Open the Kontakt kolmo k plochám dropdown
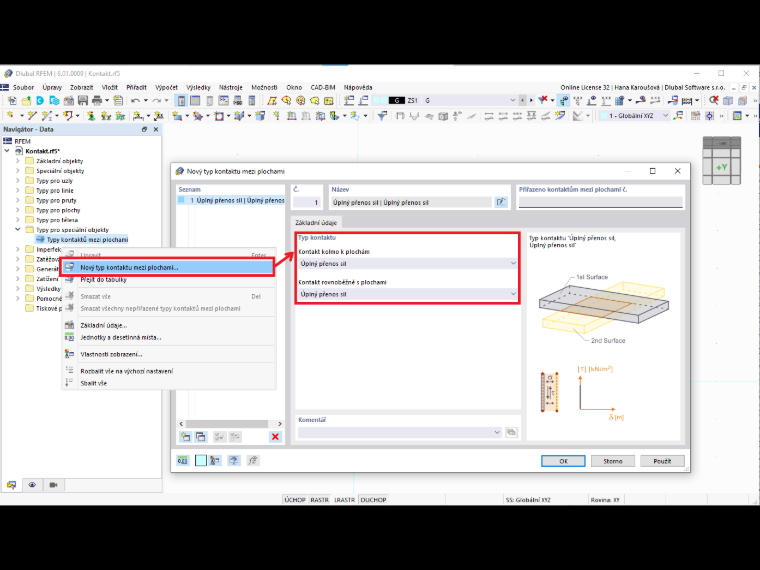Screen dimensions: 760x570 pyautogui.click(x=408, y=263)
